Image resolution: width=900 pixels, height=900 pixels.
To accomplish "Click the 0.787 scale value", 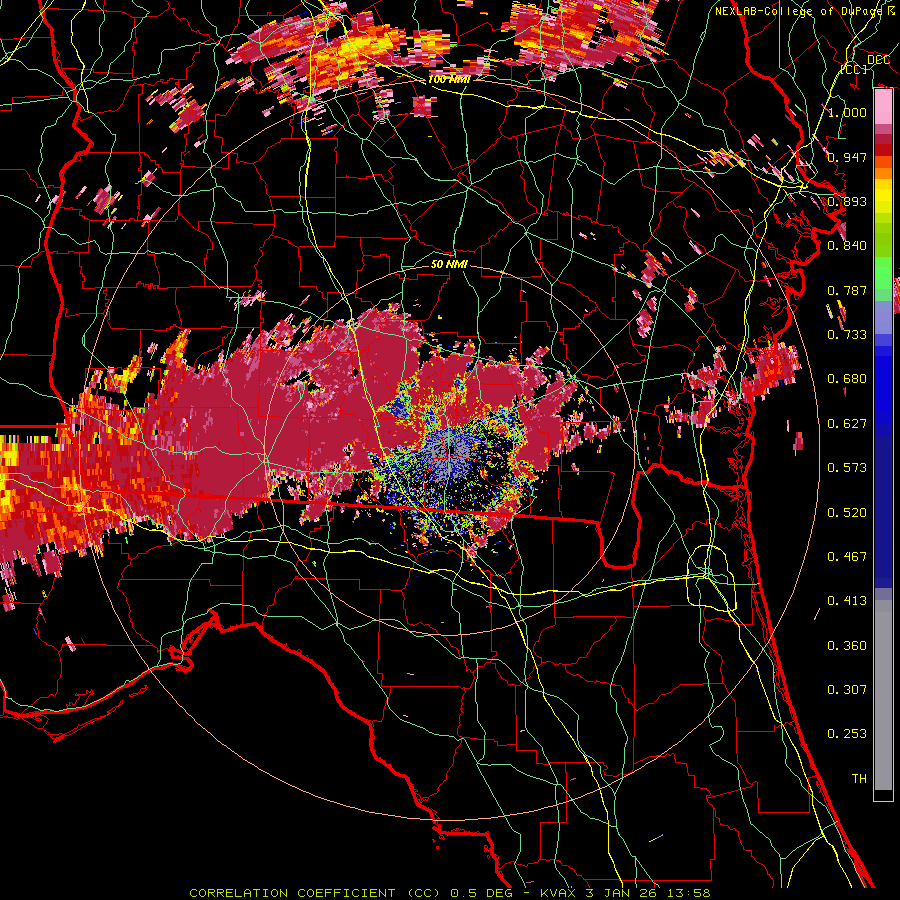I will coord(847,290).
